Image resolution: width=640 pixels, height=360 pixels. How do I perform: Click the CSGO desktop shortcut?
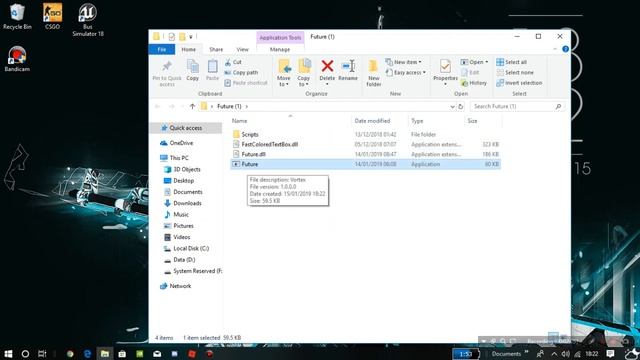click(52, 16)
